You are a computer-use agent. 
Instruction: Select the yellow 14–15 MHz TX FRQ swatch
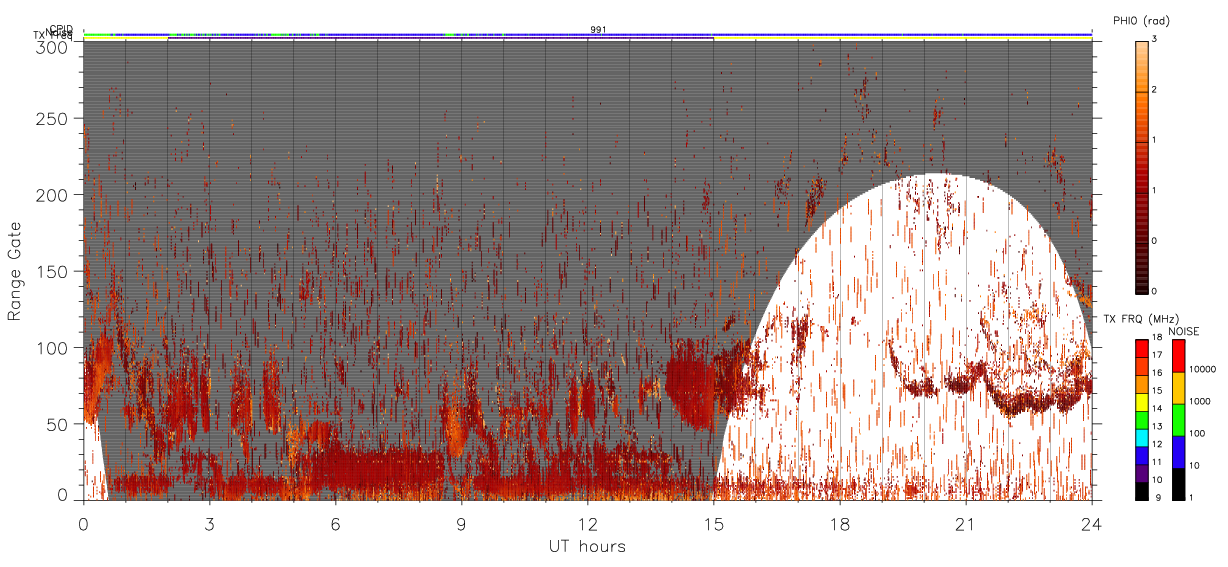click(1141, 401)
